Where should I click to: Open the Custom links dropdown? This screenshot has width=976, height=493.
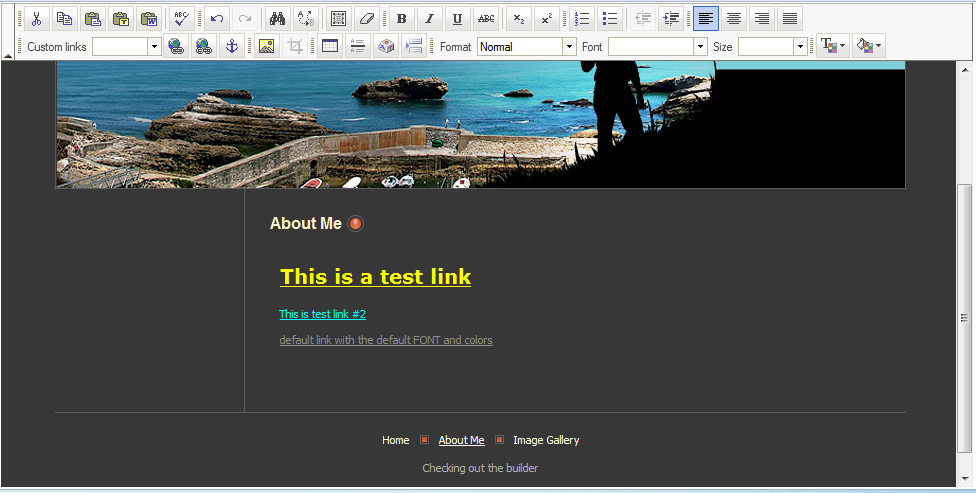point(154,47)
